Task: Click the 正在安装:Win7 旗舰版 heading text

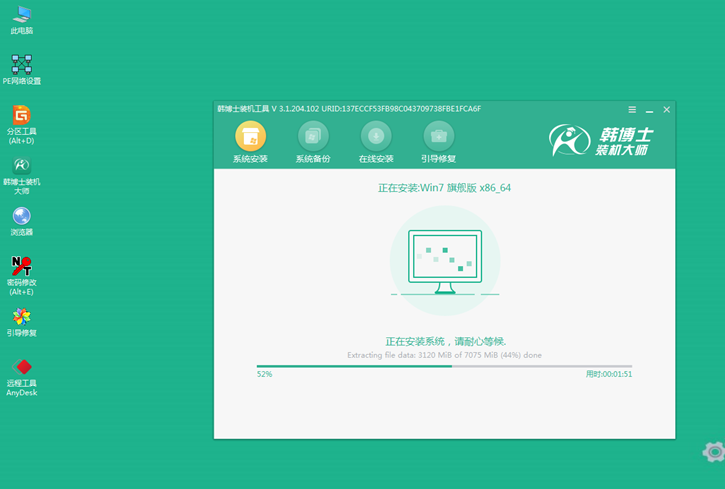Action: pyautogui.click(x=444, y=187)
